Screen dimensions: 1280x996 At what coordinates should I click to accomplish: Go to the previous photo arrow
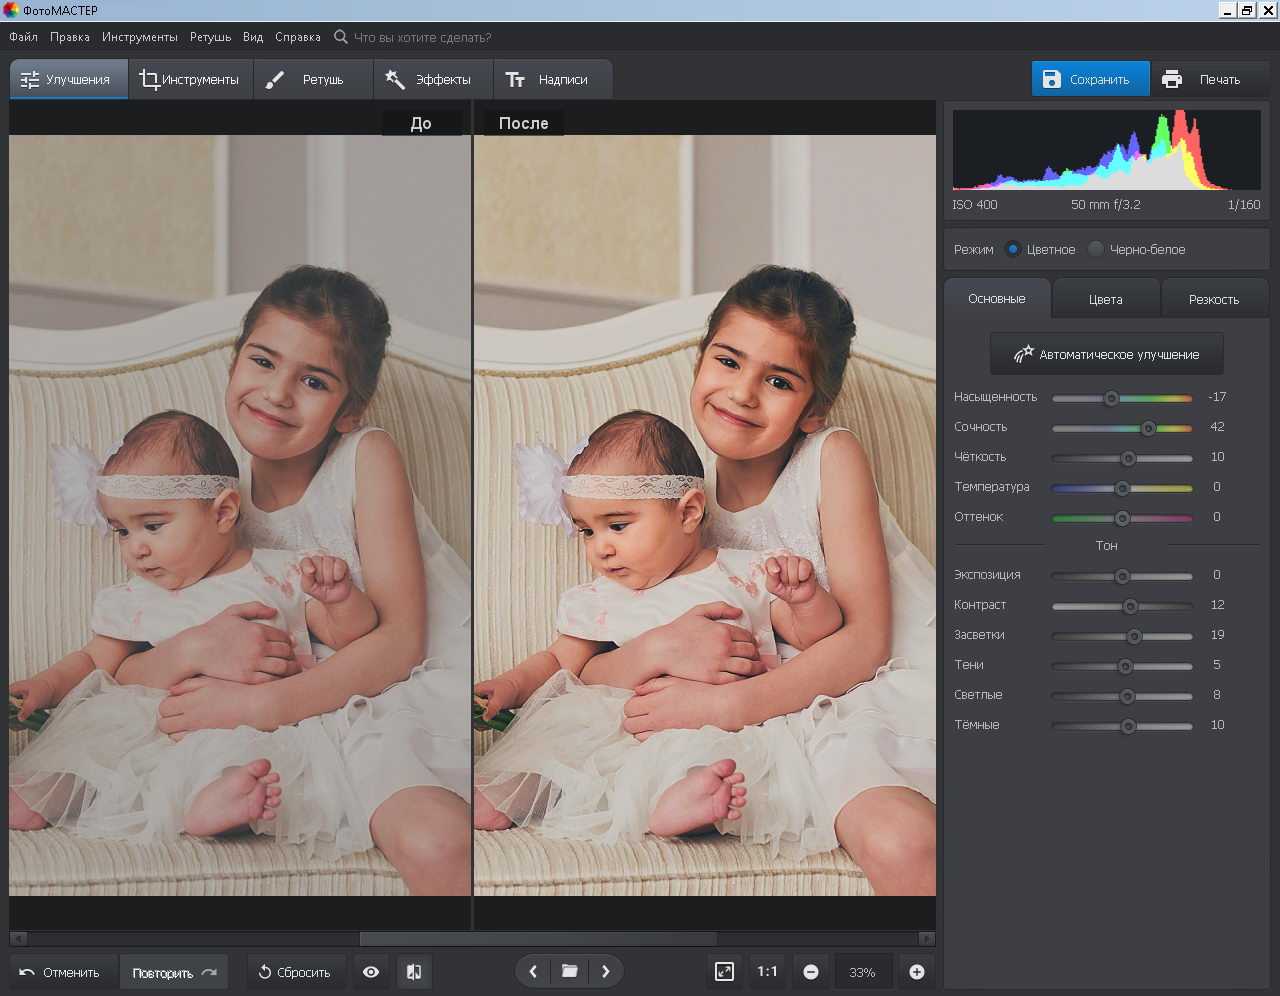(533, 971)
